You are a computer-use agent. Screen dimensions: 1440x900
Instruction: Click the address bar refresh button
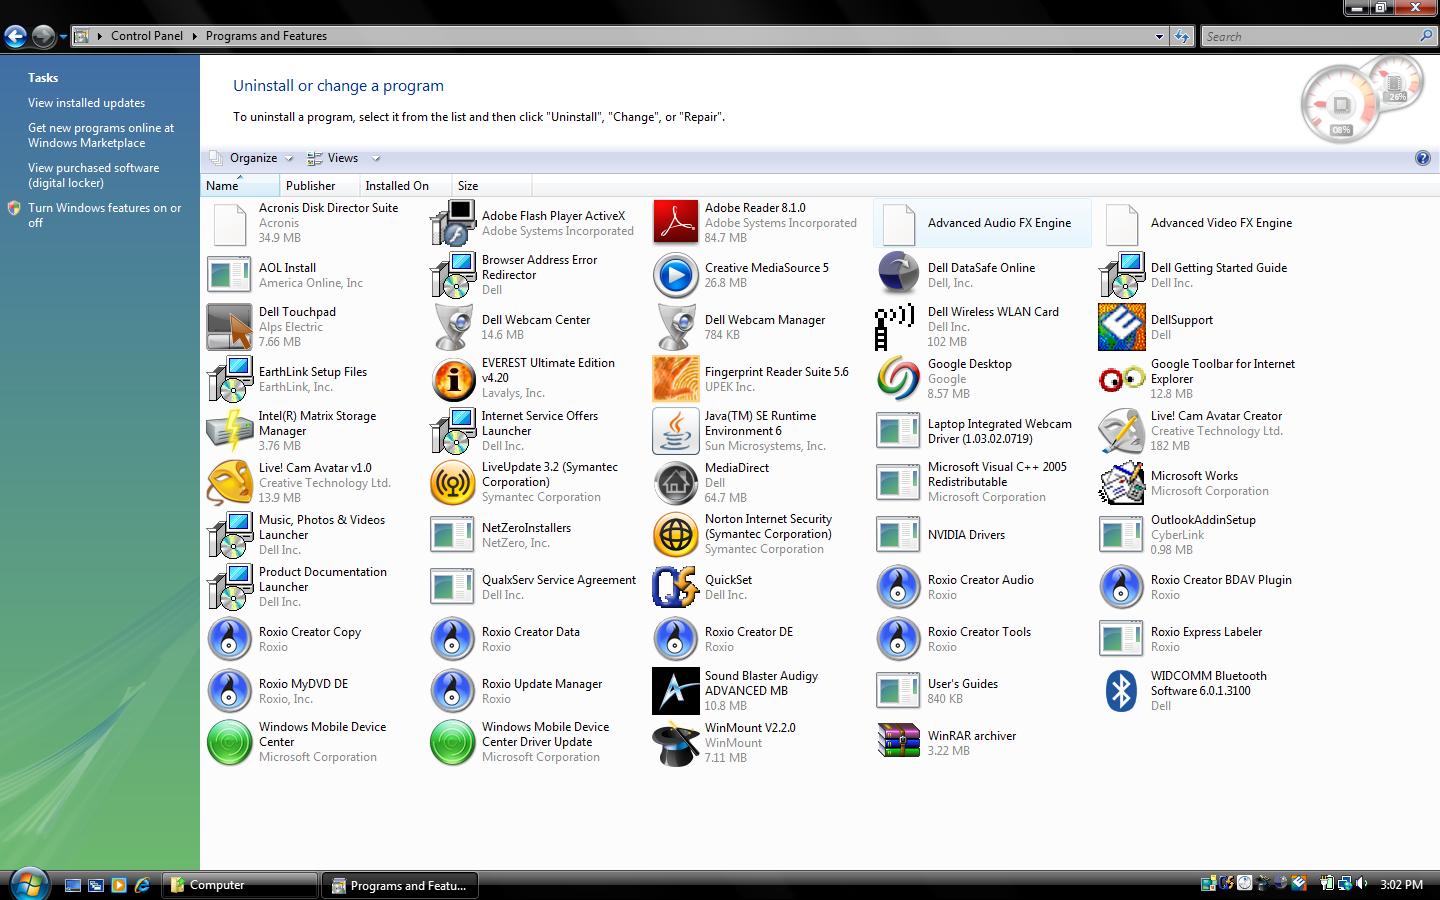point(1182,36)
